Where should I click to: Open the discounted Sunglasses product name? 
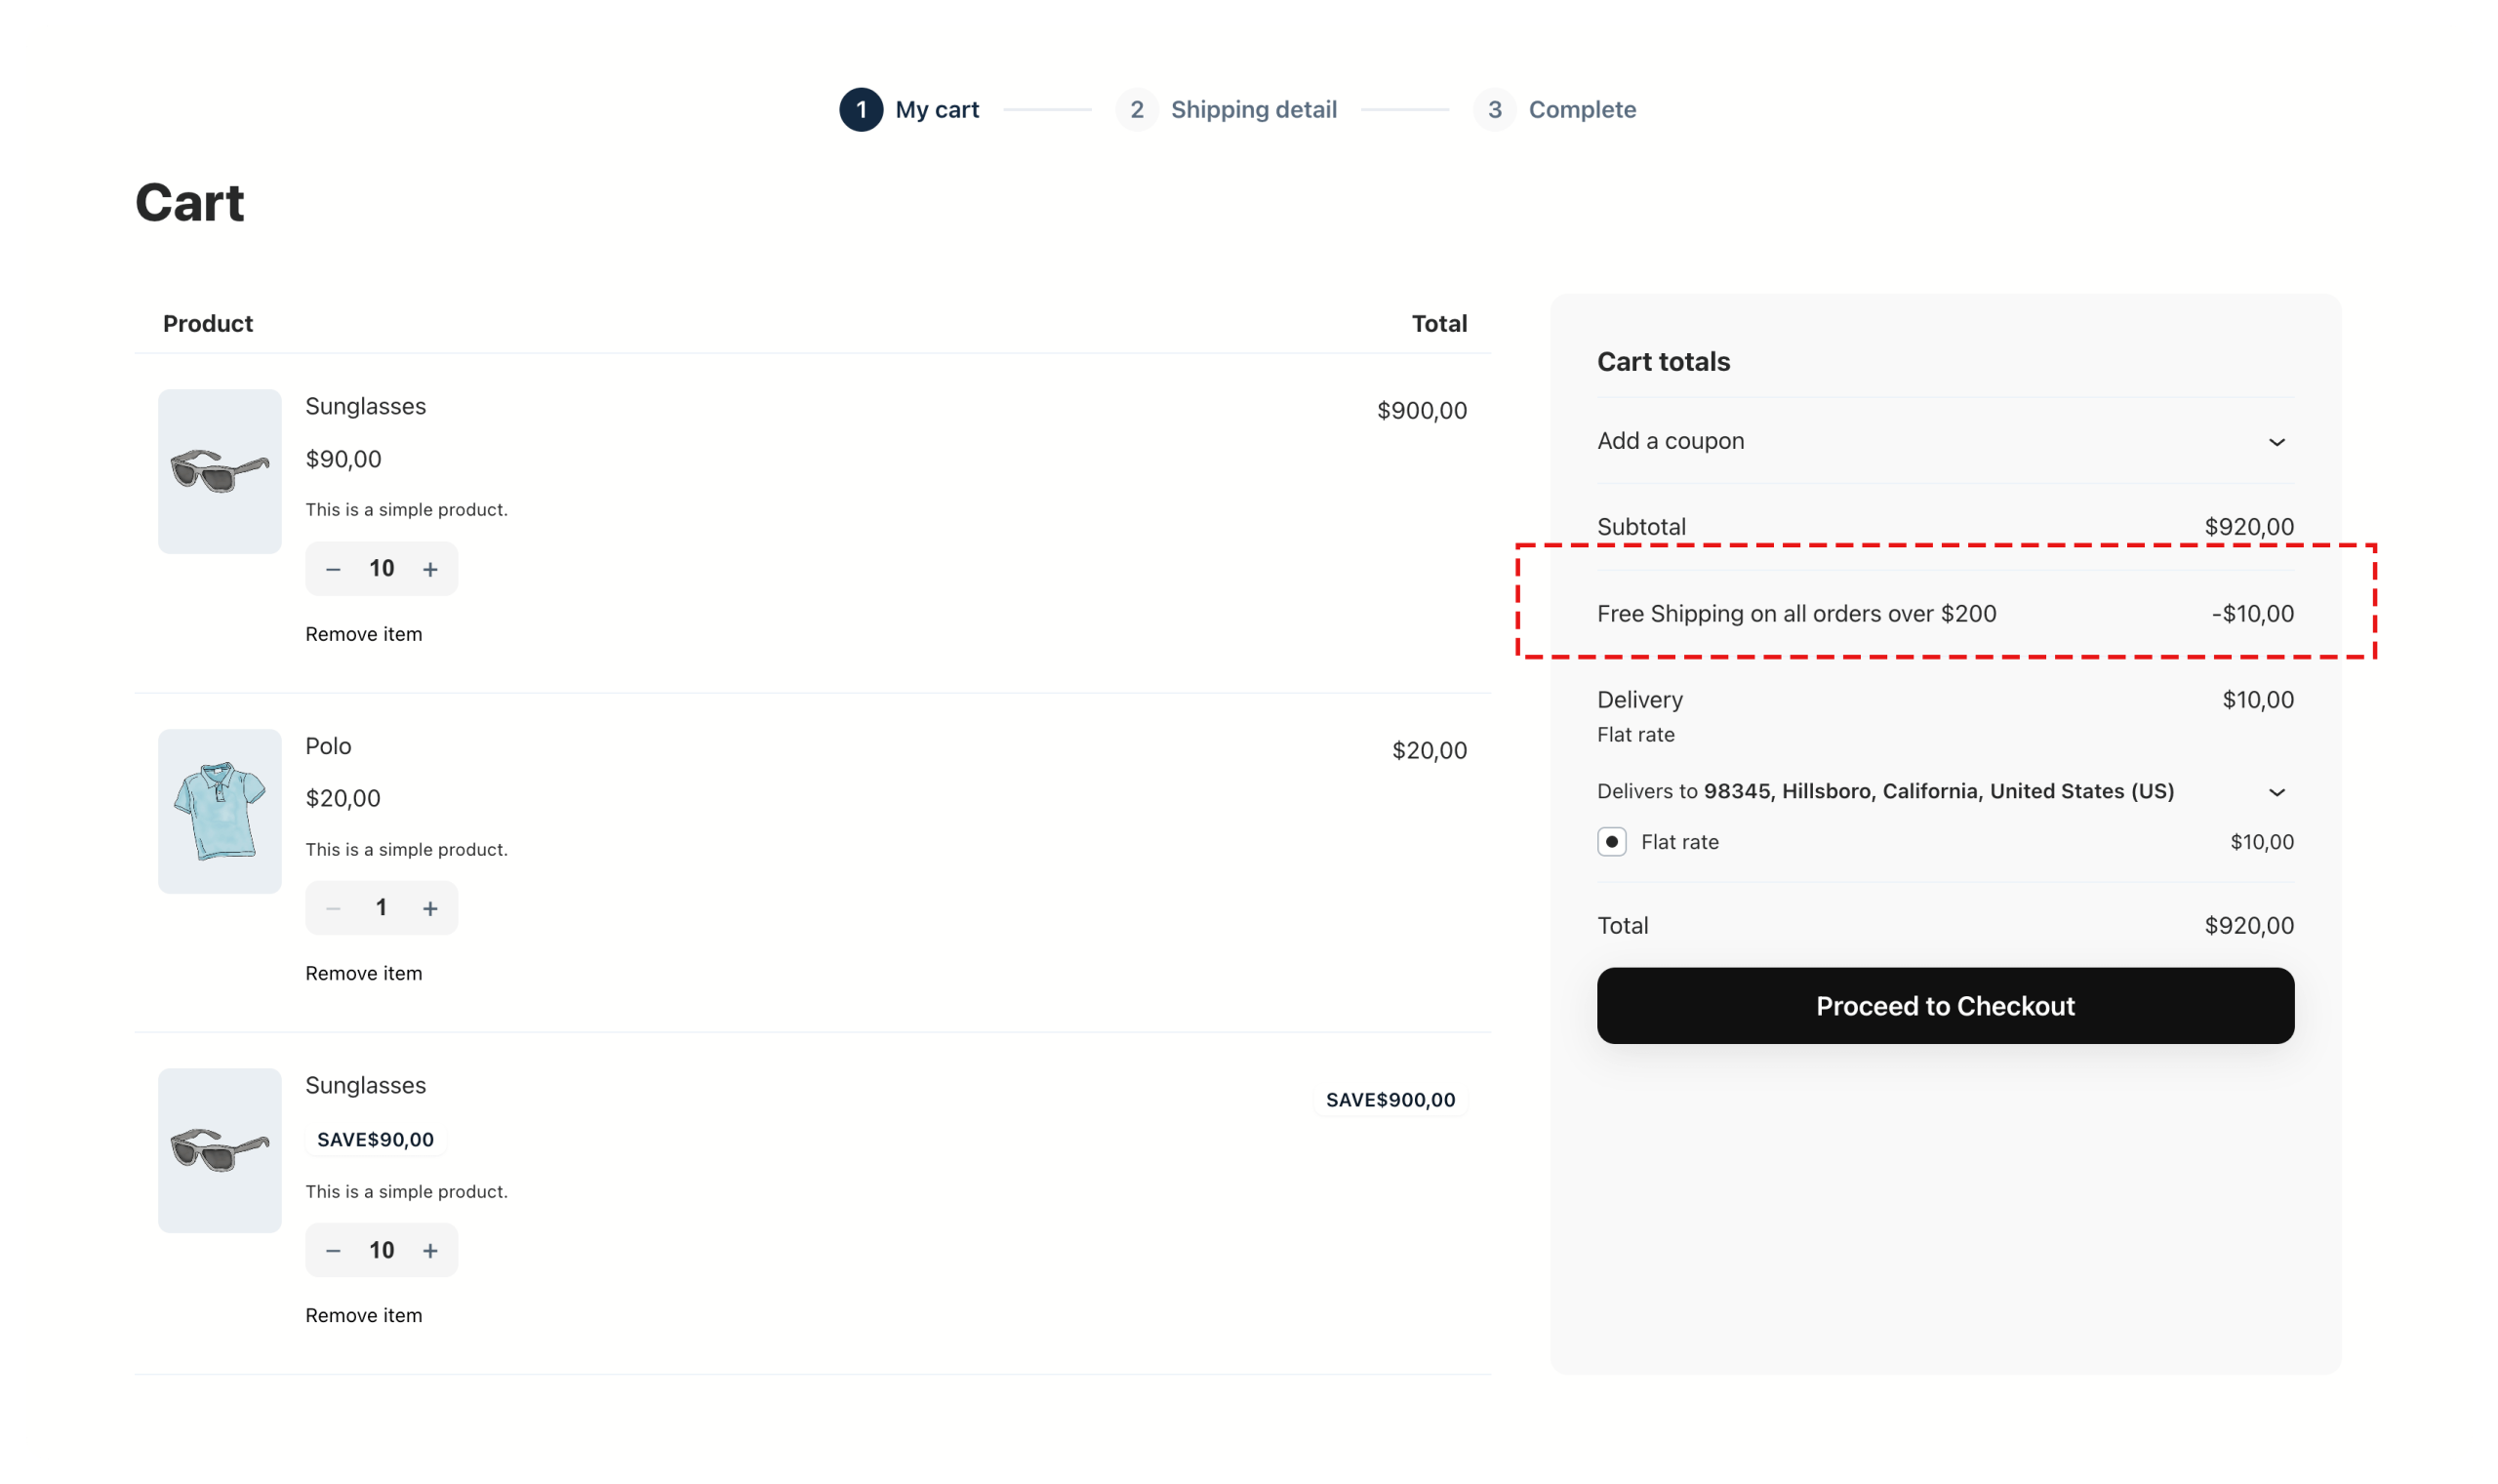[365, 1085]
